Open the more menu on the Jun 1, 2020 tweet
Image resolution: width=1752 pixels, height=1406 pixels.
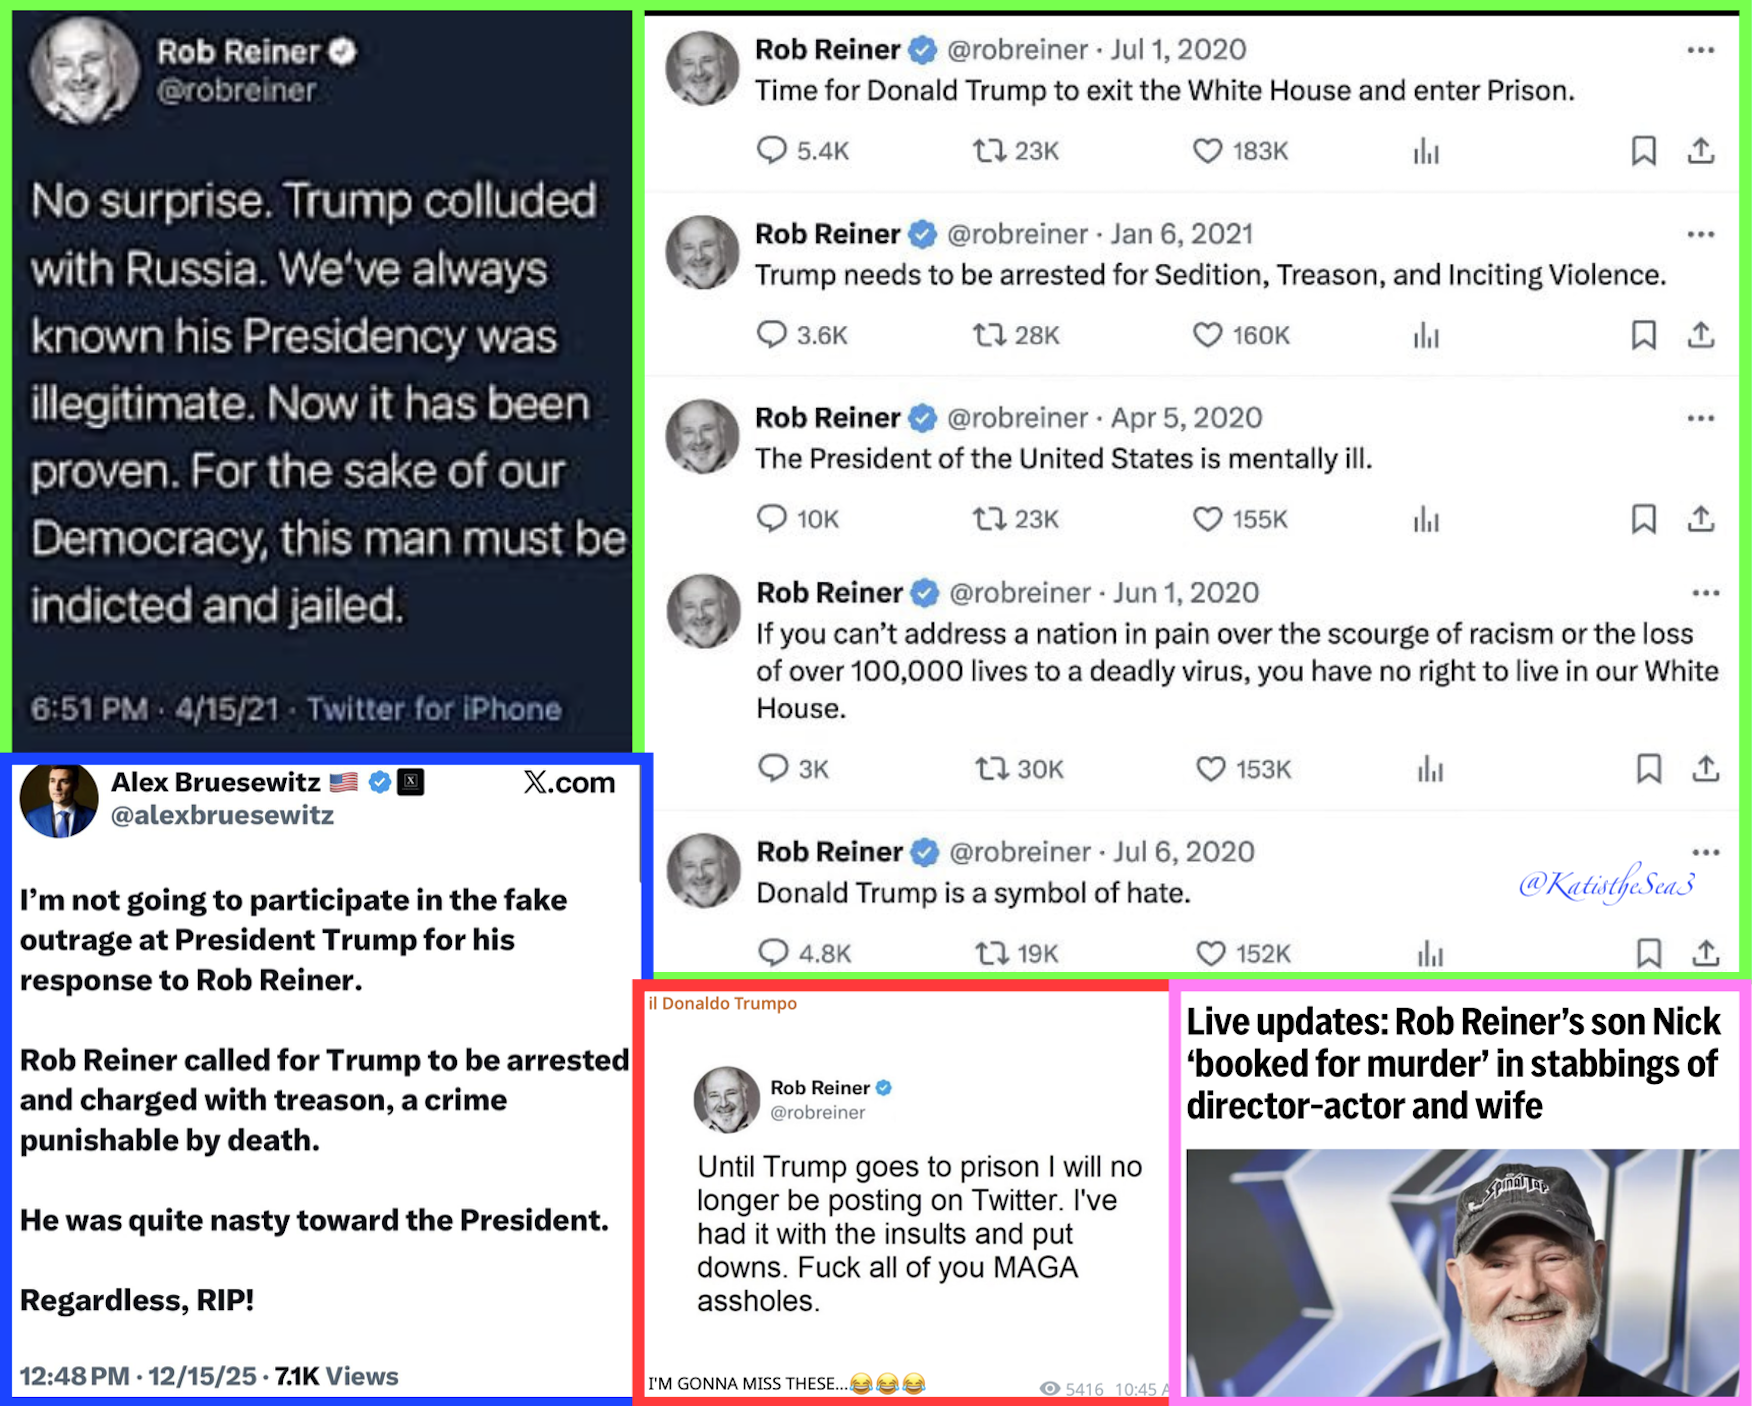point(1705,593)
